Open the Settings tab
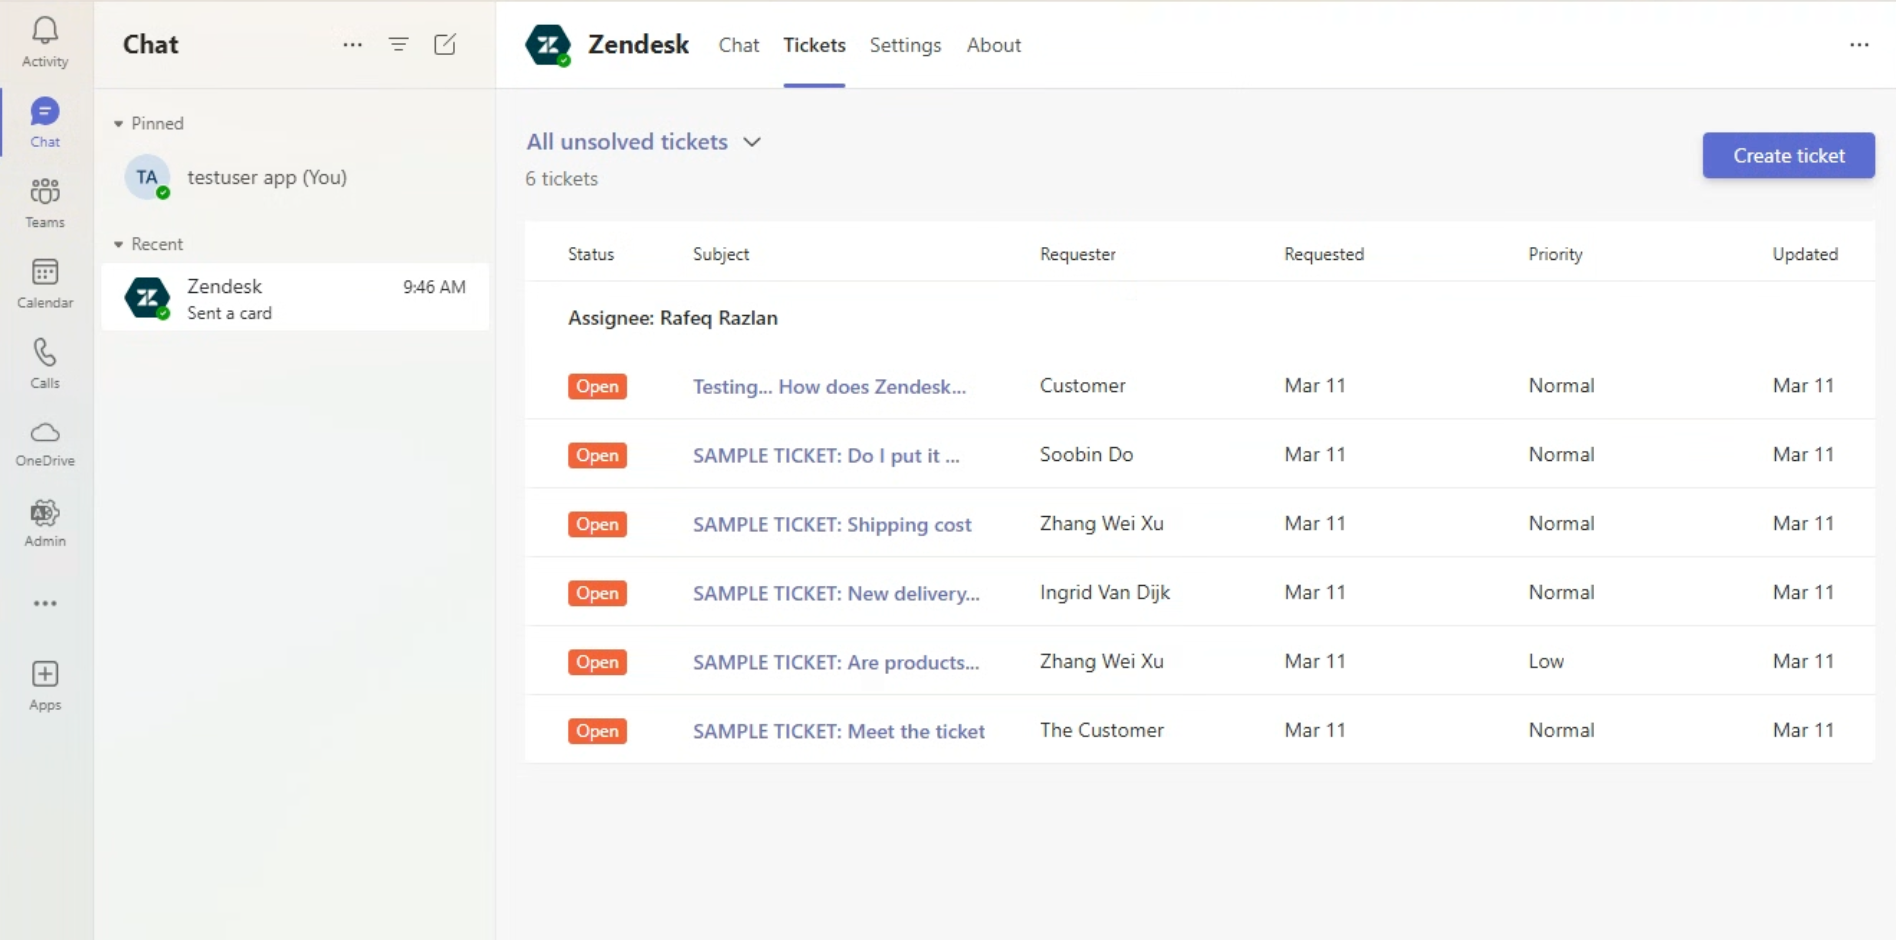This screenshot has width=1896, height=940. coord(905,45)
